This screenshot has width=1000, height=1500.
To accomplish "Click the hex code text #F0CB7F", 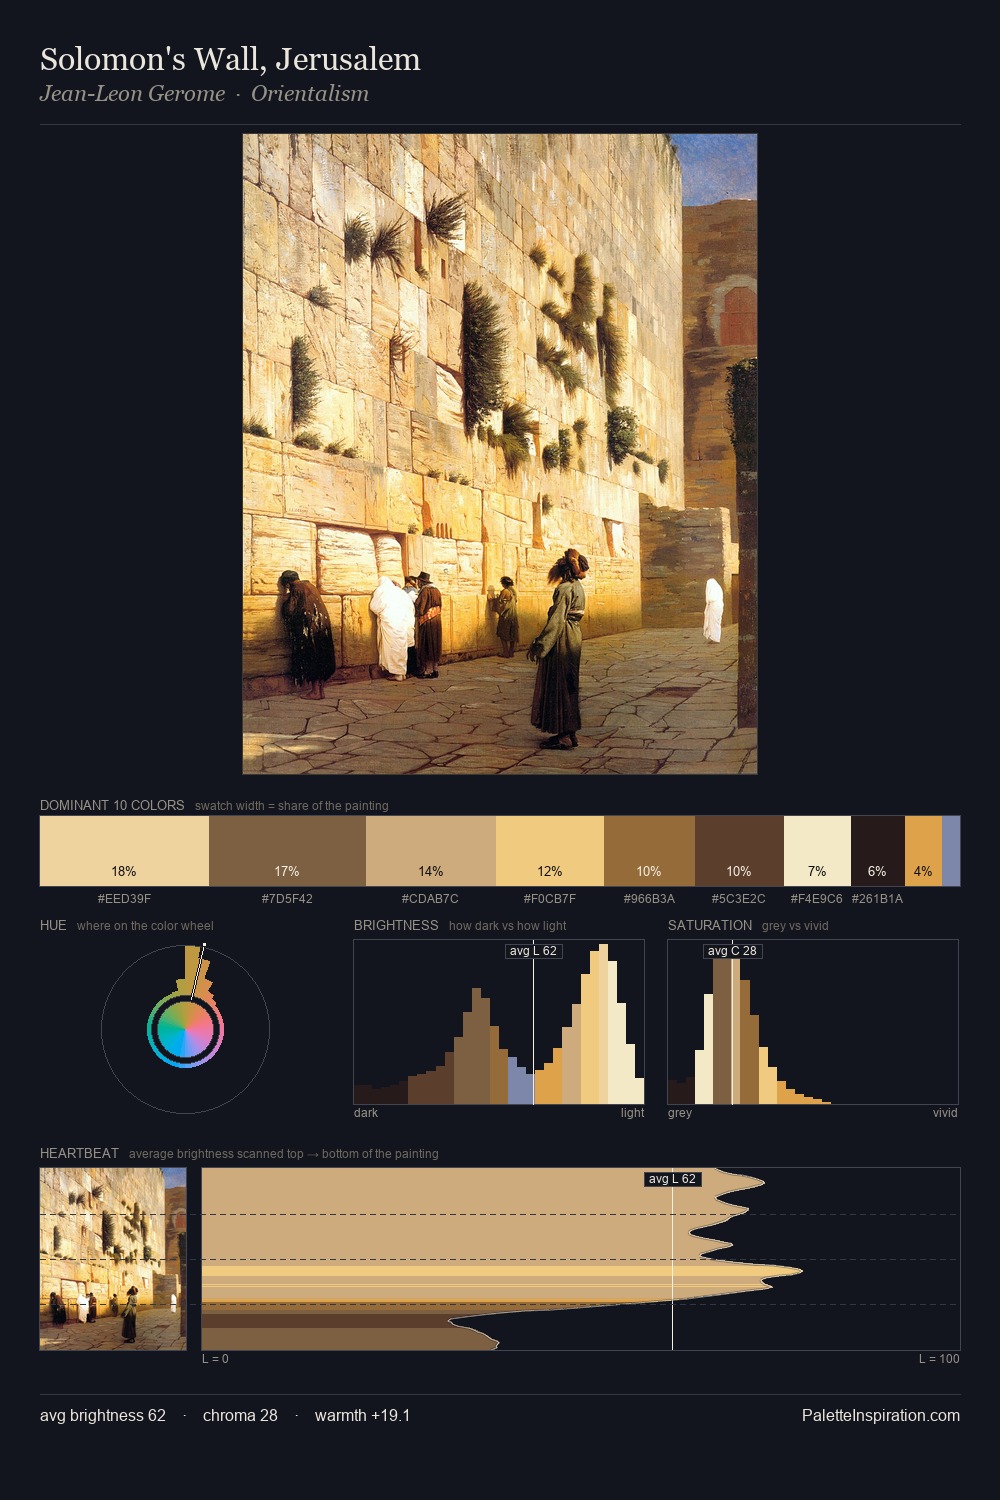I will click(x=550, y=899).
